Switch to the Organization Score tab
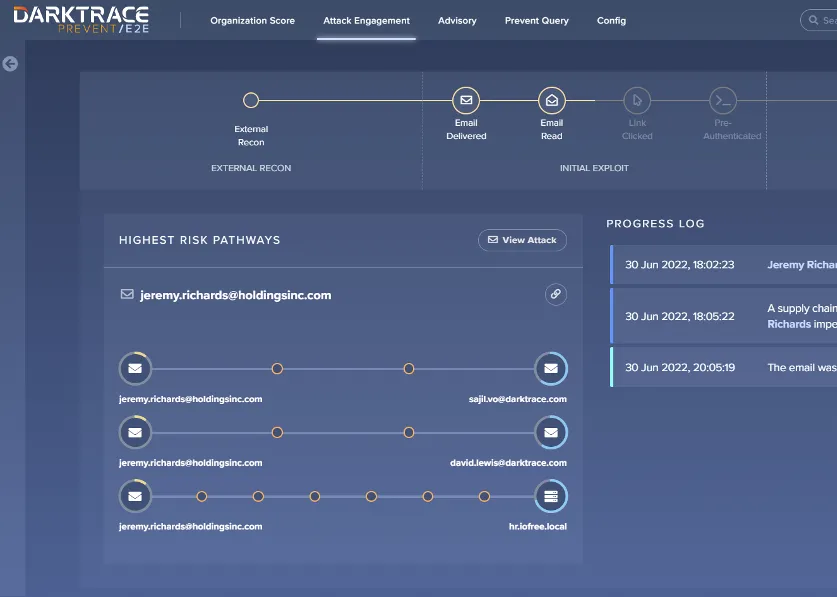The width and height of the screenshot is (837, 597). coord(251,19)
